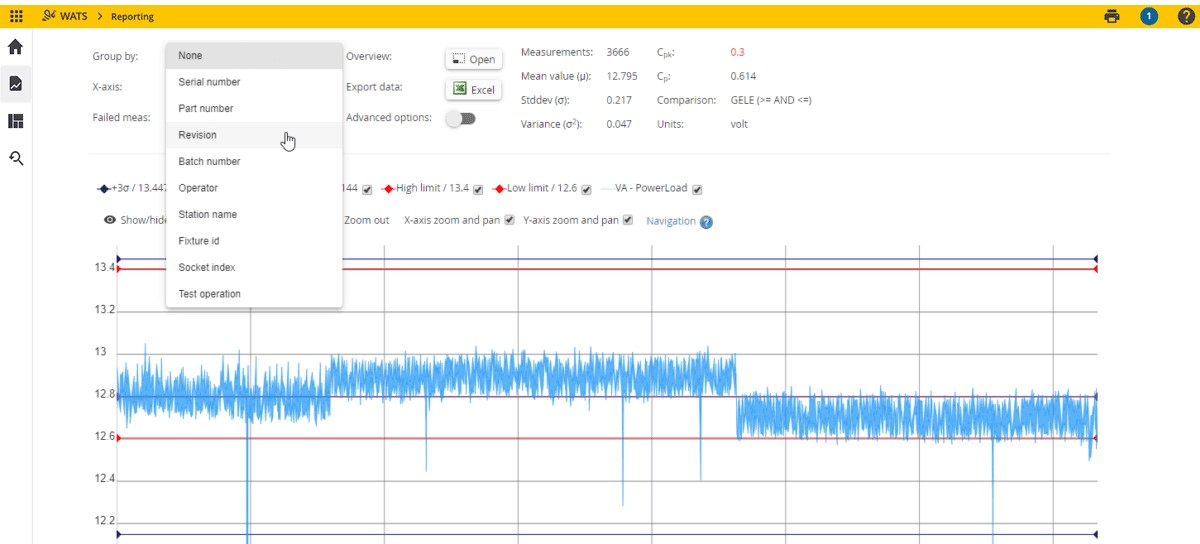Toggle the Advanced options switch
The width and height of the screenshot is (1200, 544).
(461, 118)
